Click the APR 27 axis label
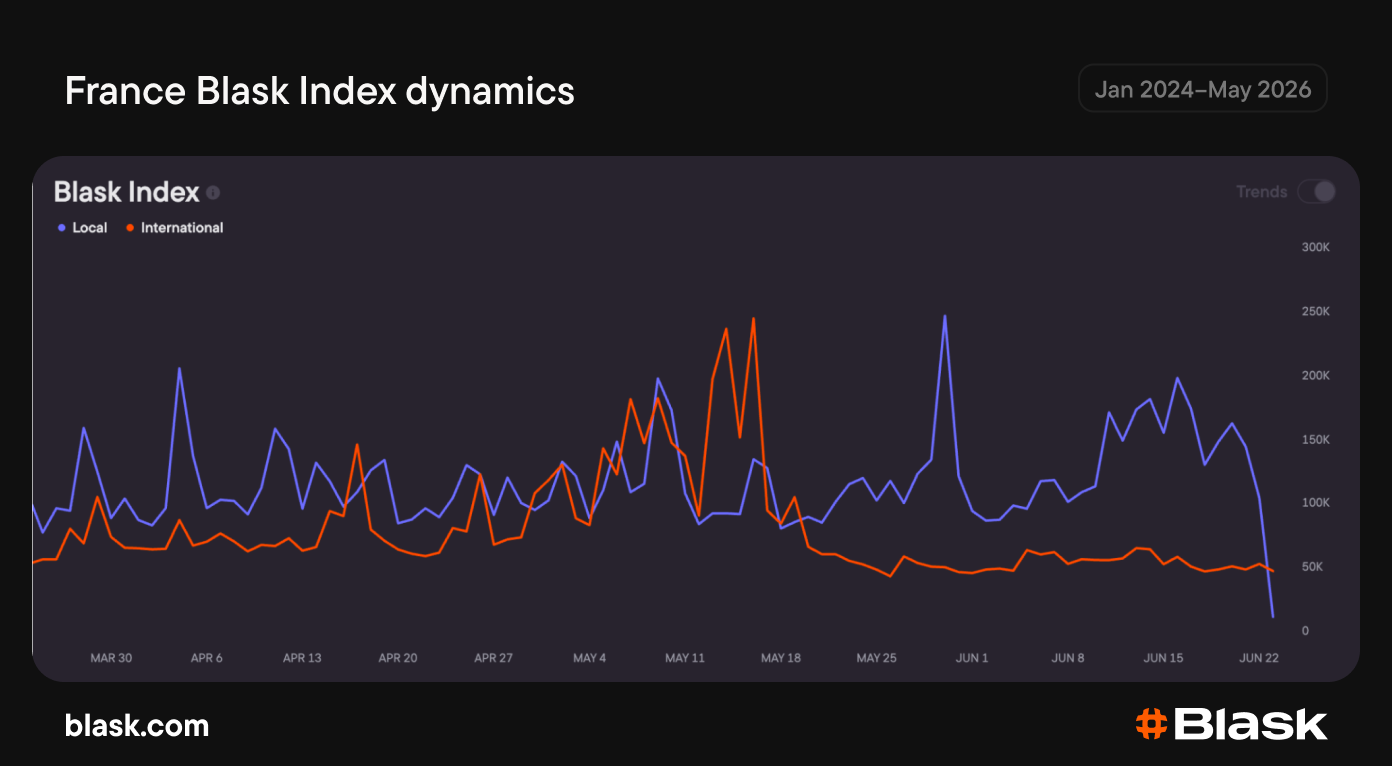 (493, 658)
